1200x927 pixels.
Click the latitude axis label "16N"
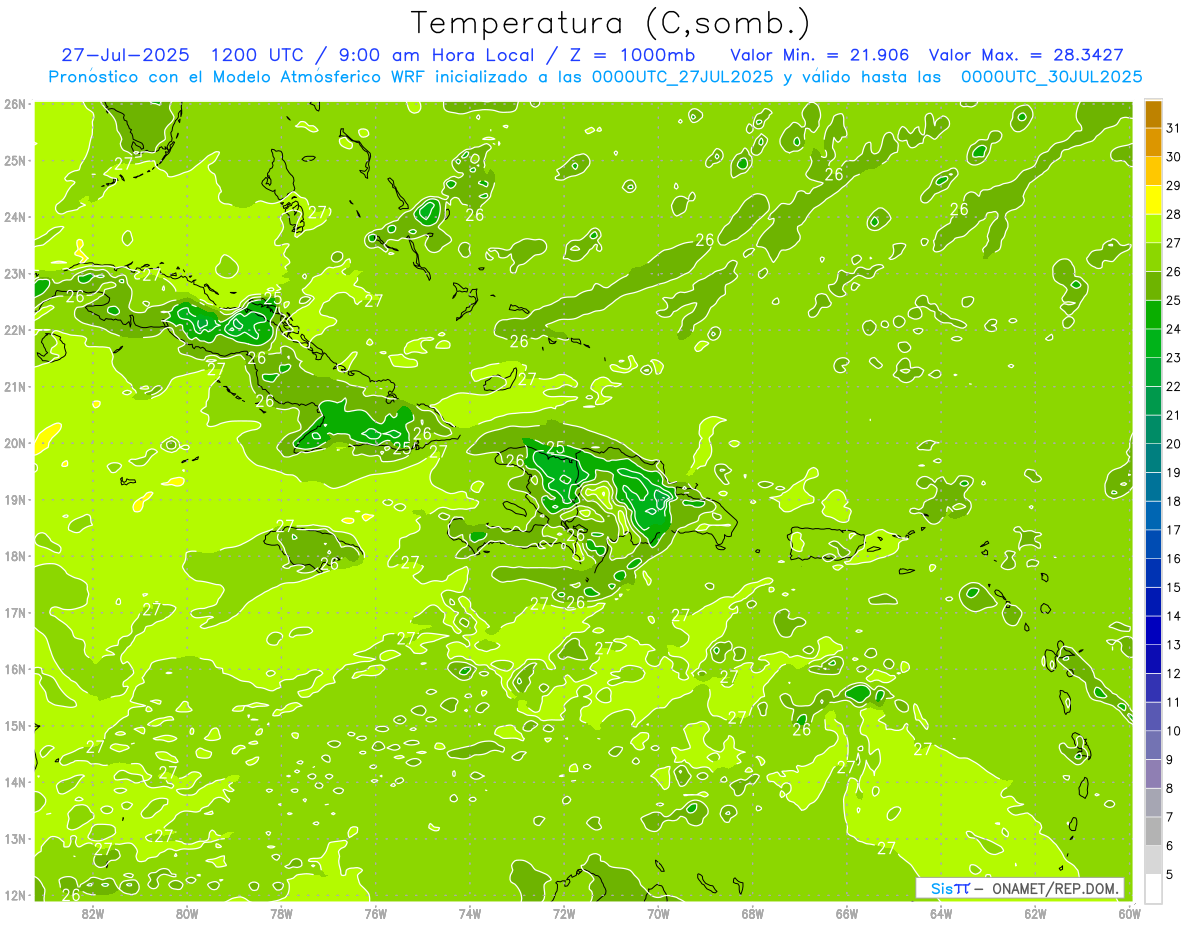[15, 669]
